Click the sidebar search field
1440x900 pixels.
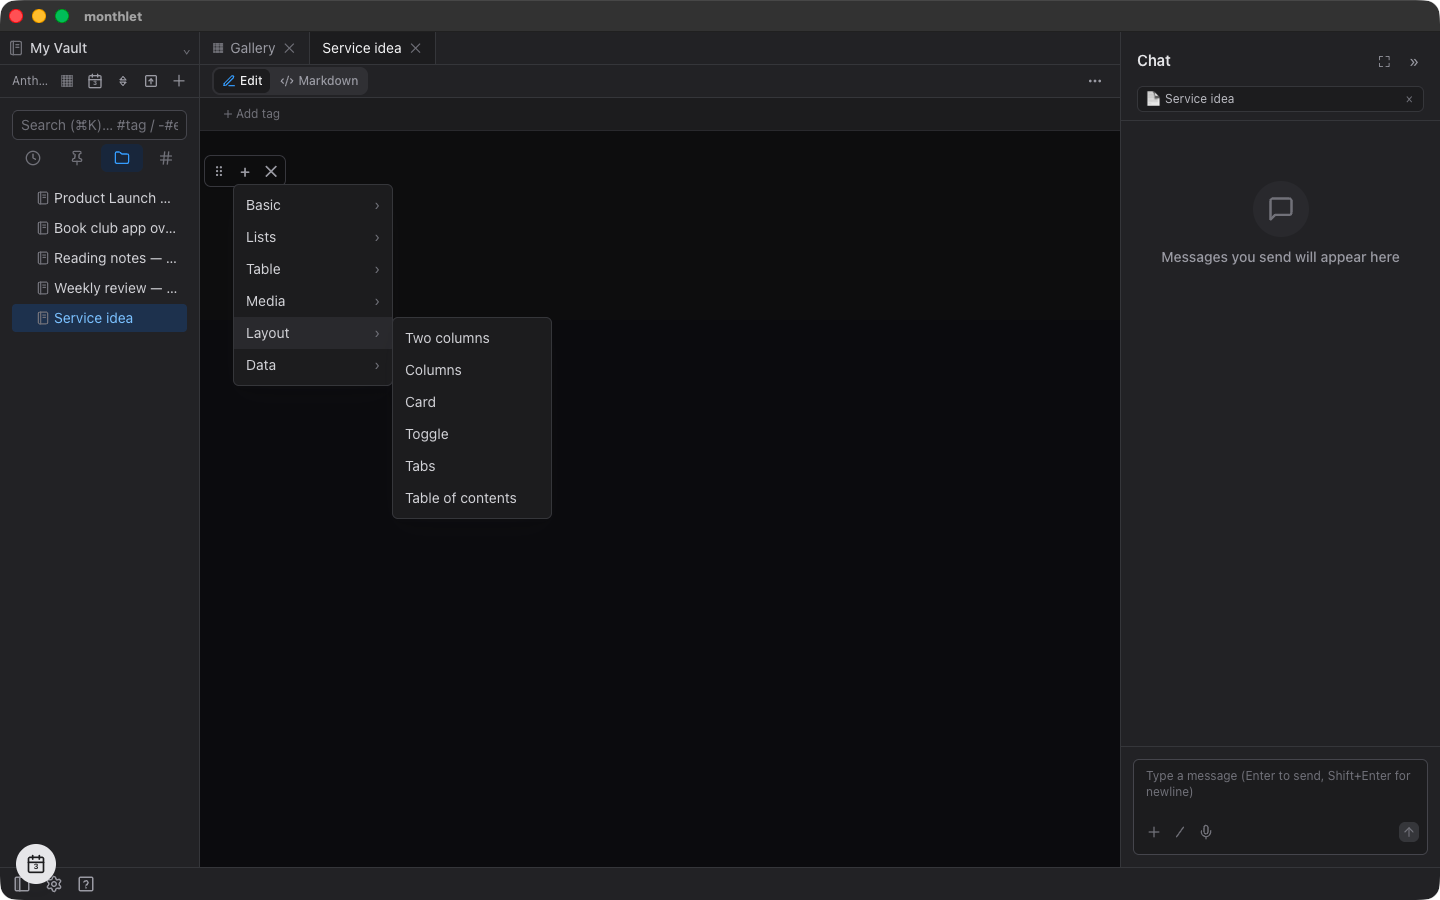[99, 125]
